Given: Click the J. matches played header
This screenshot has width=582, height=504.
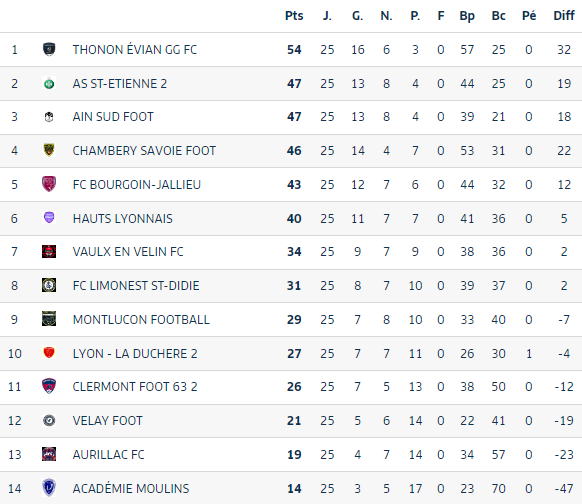Looking at the screenshot, I should point(327,16).
